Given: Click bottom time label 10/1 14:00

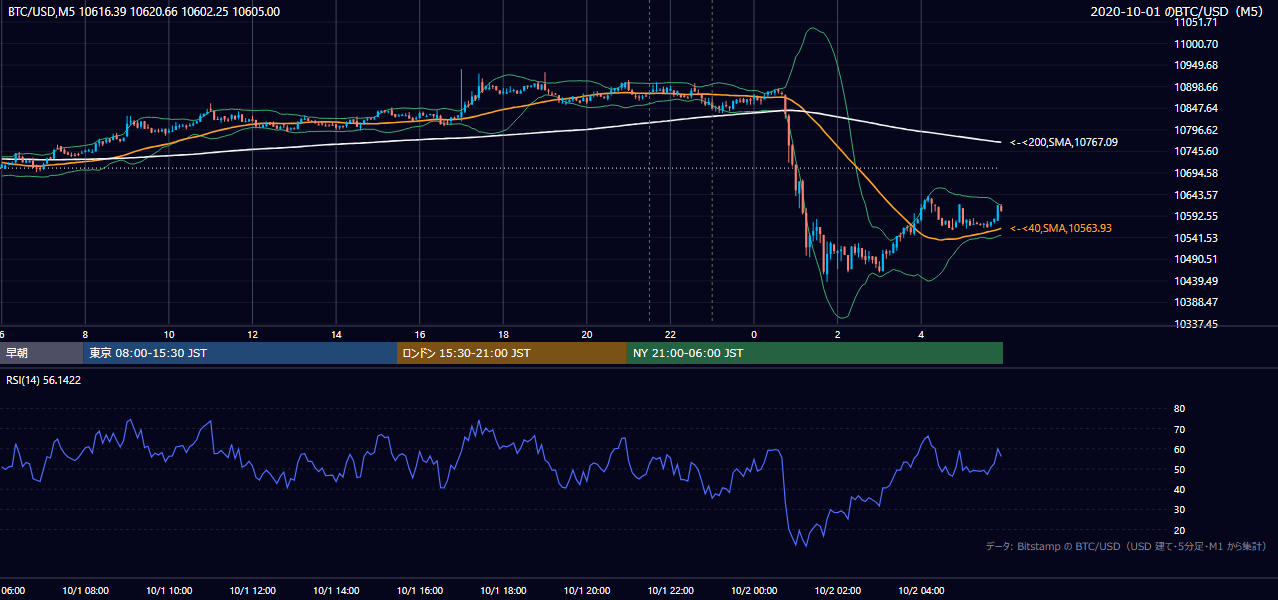Looking at the screenshot, I should (336, 591).
